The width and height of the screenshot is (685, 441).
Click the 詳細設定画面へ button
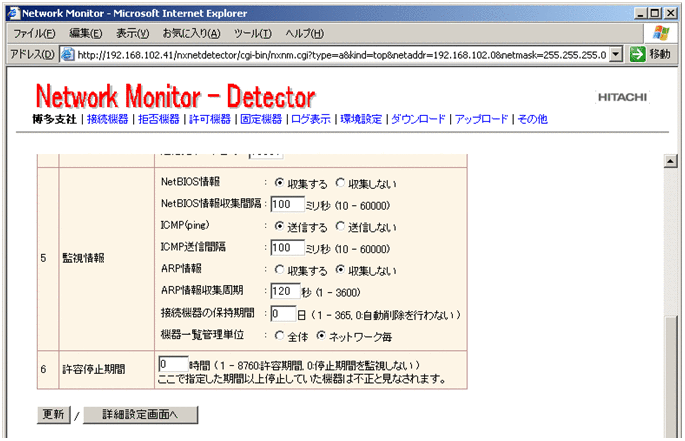[x=140, y=414]
